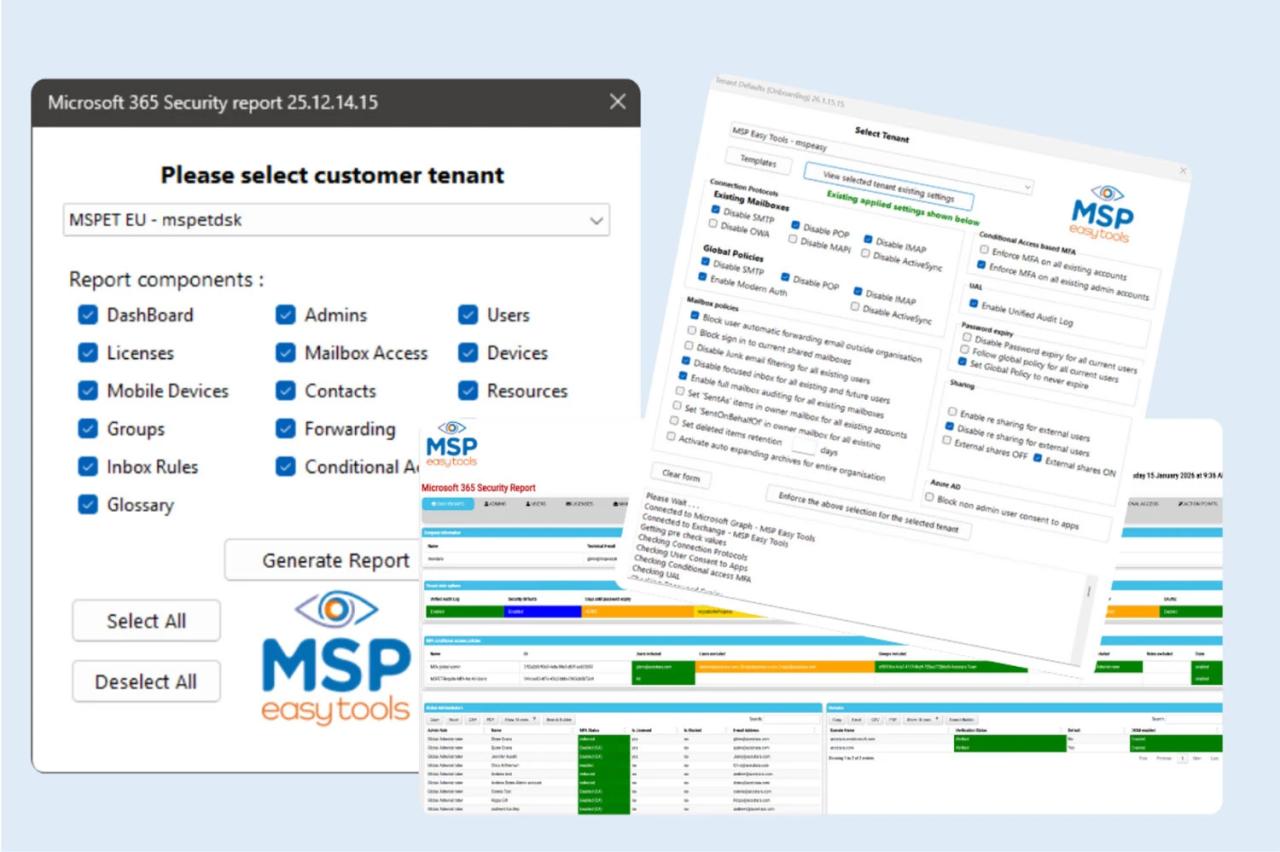Check Enable re sharing for external users
Image resolution: width=1280 pixels, height=852 pixels.
953,410
